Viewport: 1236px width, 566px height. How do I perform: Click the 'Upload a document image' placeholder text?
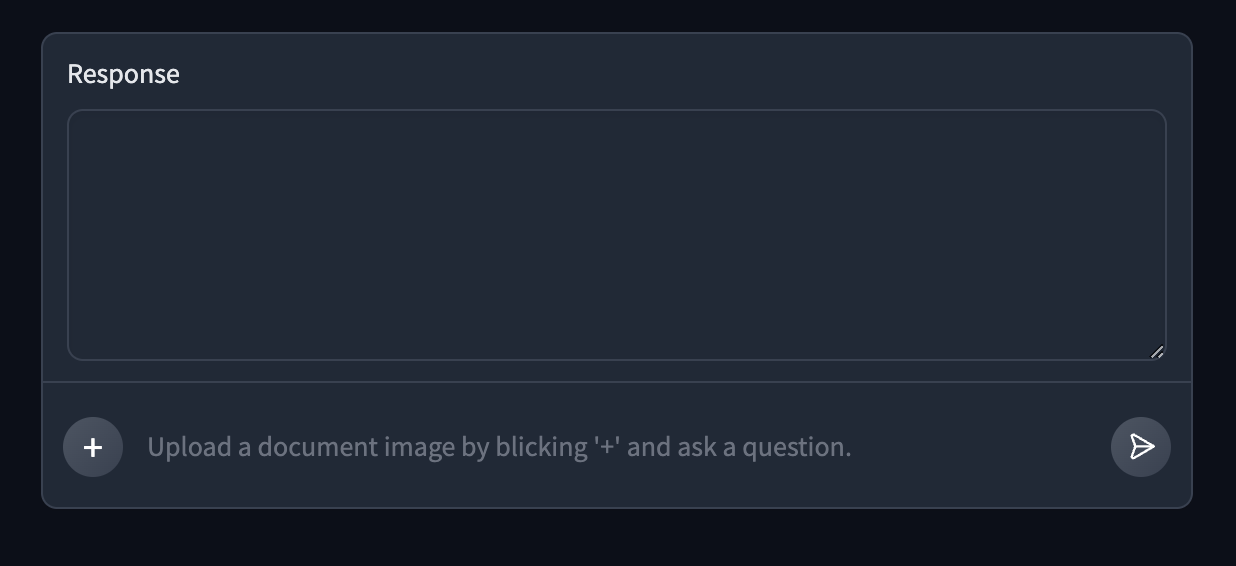[499, 447]
